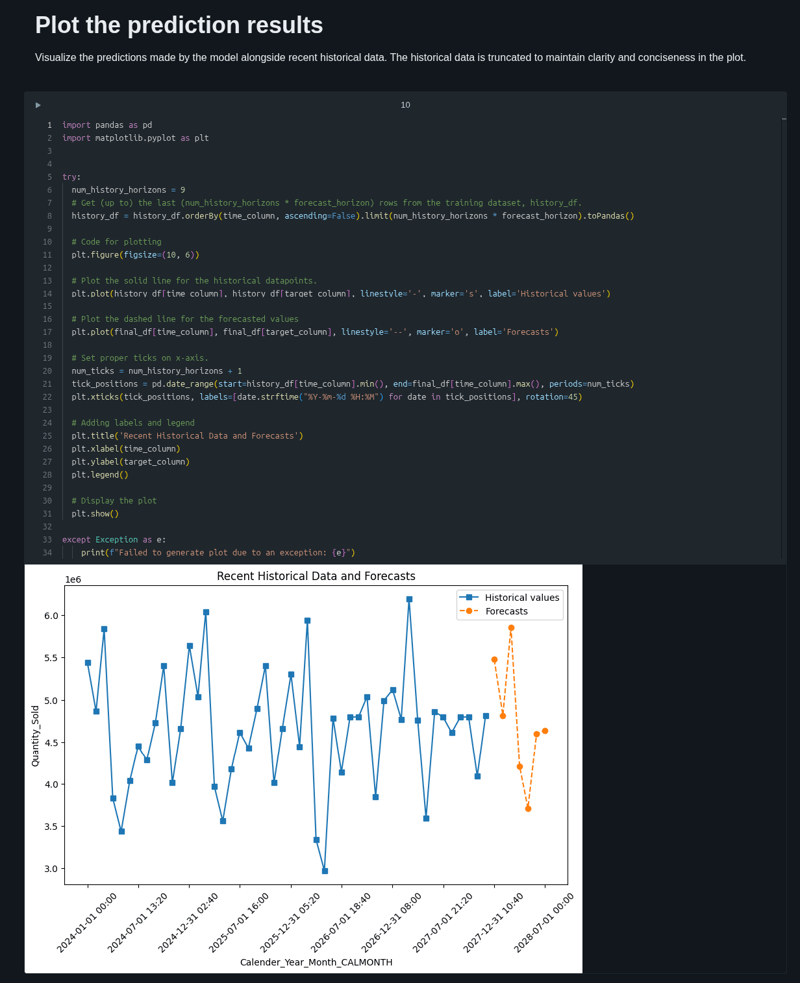This screenshot has width=800, height=983.
Task: Click the orange Forecasts legend marker
Action: (469, 611)
